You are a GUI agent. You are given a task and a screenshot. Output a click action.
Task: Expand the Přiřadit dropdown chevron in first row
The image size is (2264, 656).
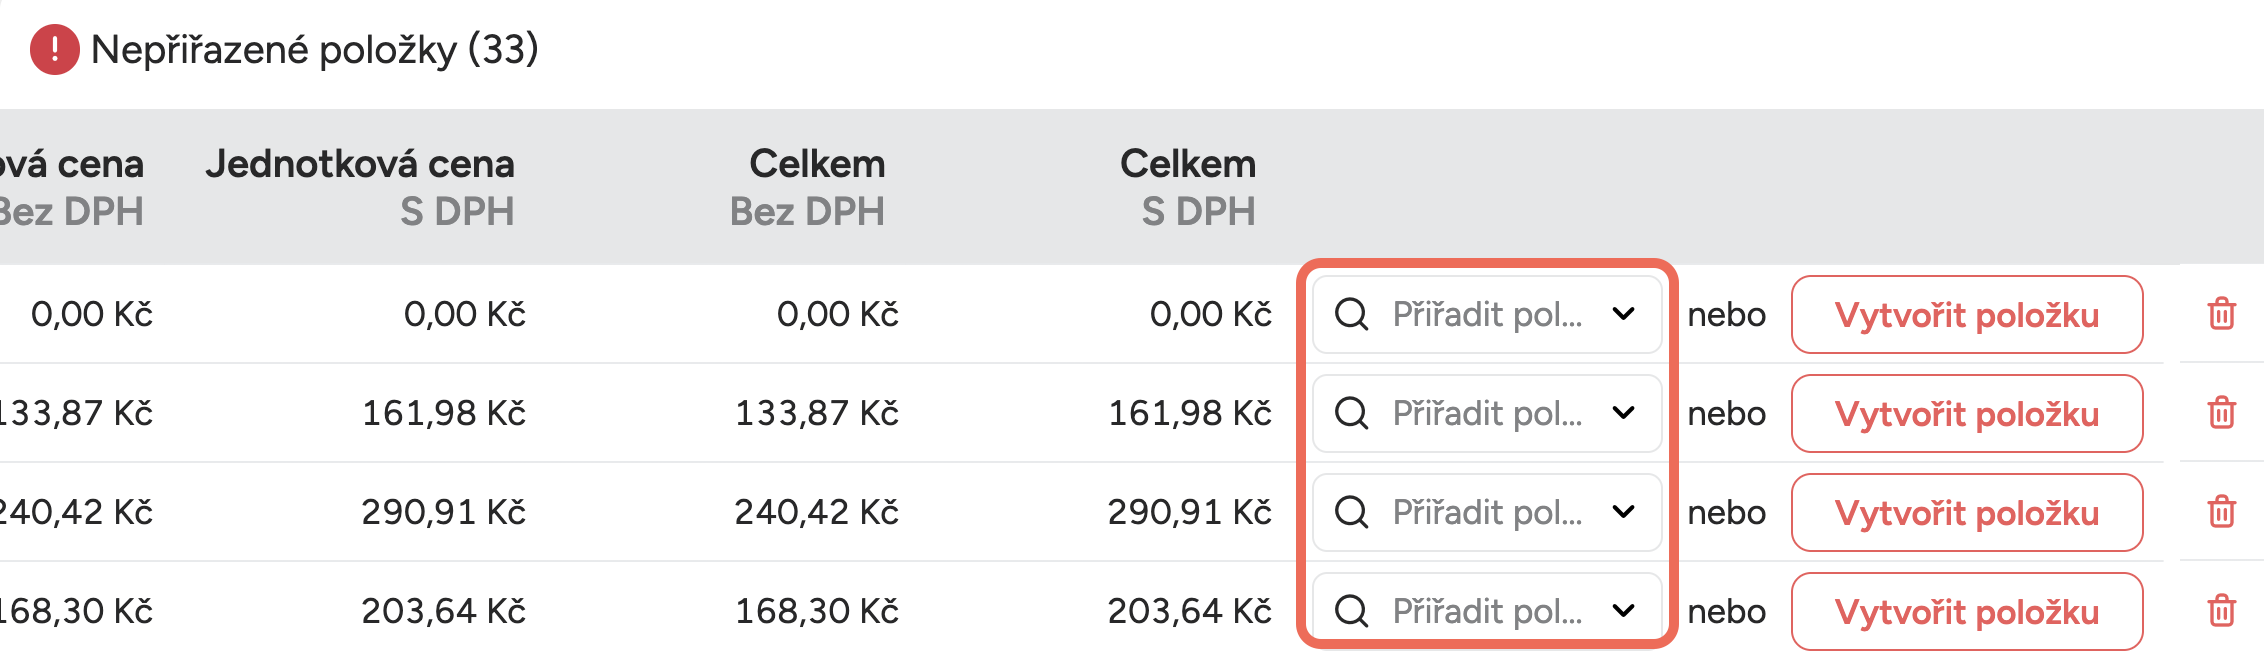point(1624,314)
